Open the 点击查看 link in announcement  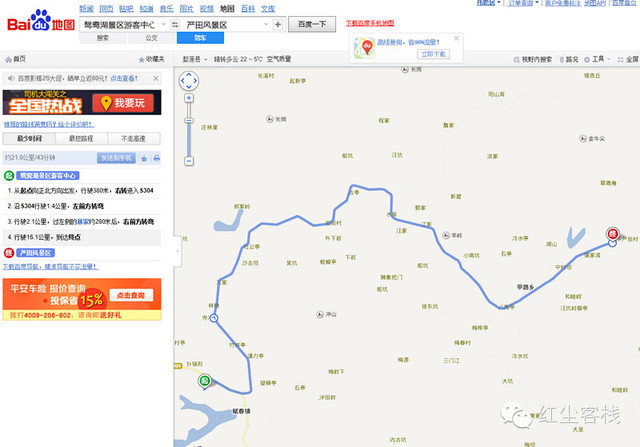coord(124,78)
